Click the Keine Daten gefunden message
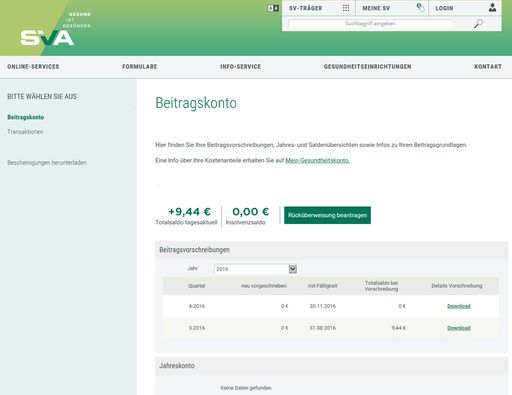This screenshot has height=395, width=512. click(246, 388)
